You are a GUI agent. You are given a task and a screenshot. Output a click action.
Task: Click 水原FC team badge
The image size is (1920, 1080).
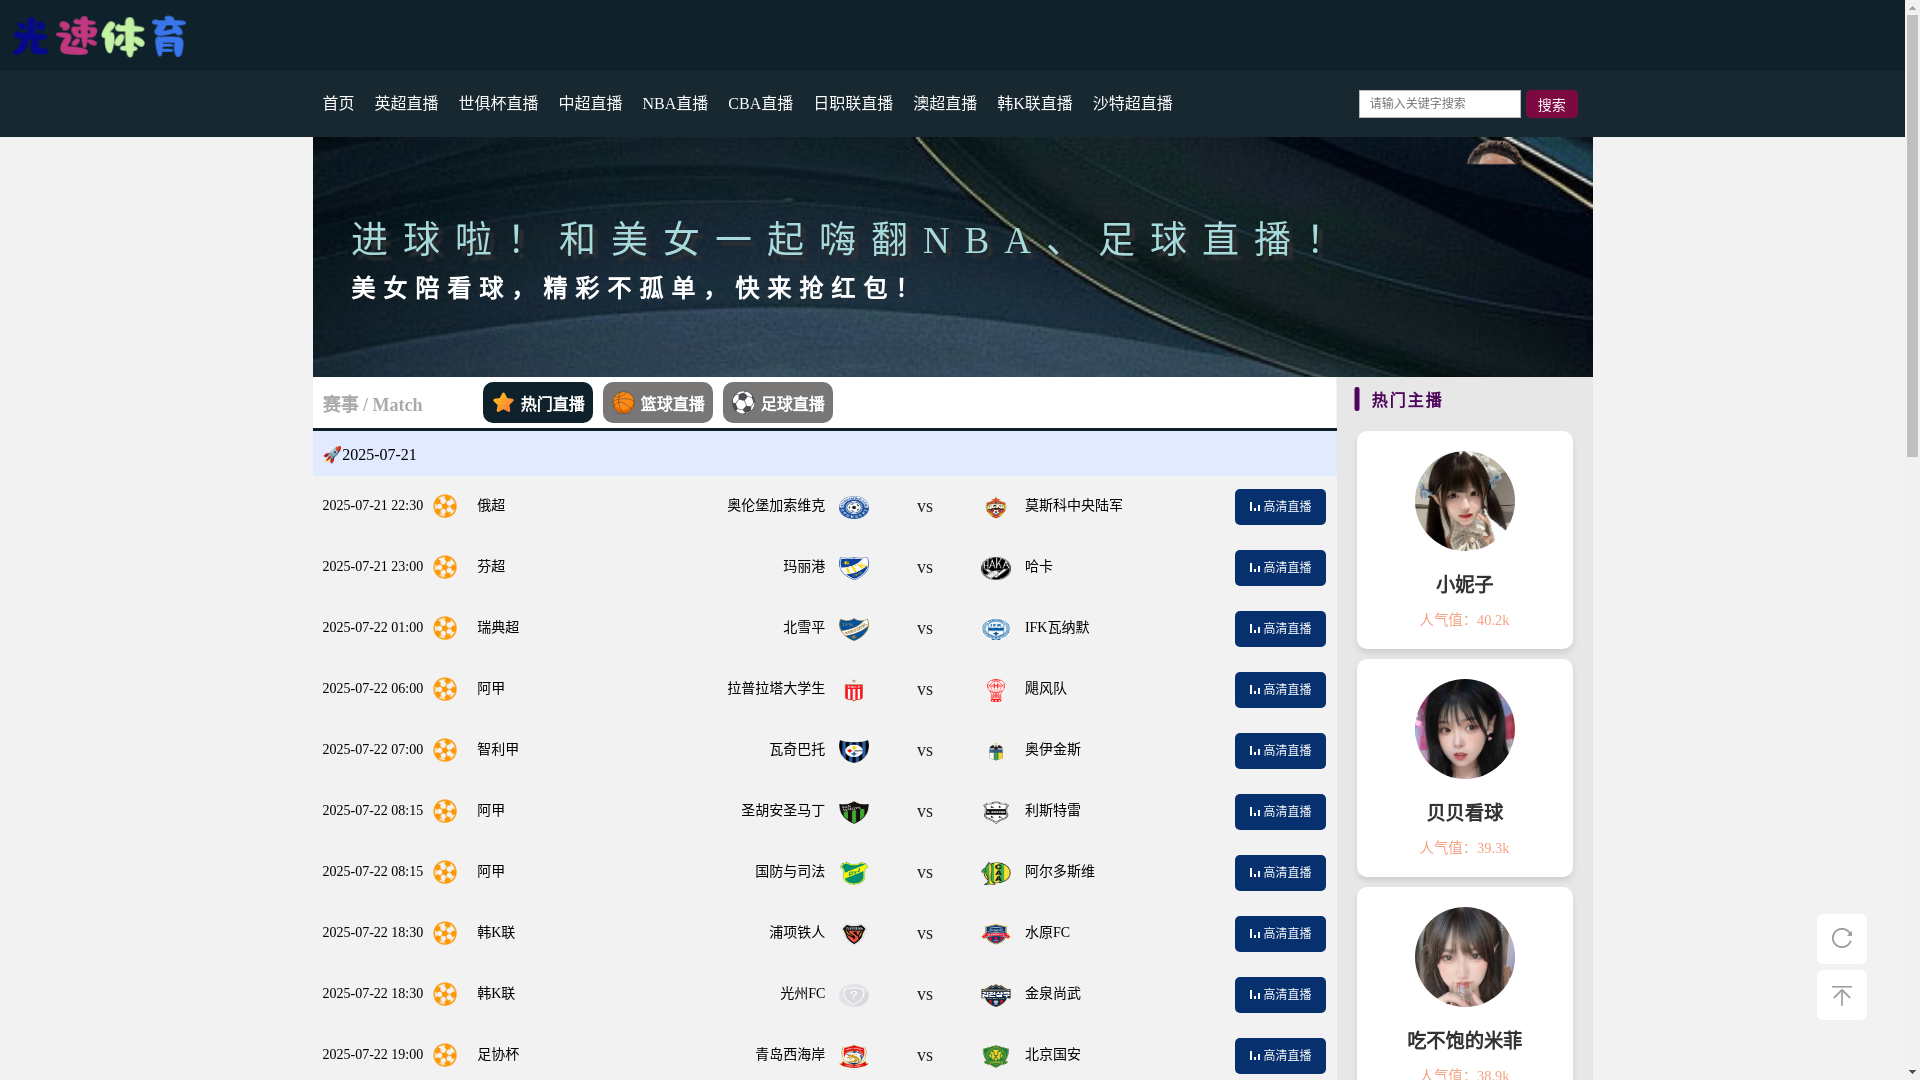[996, 934]
